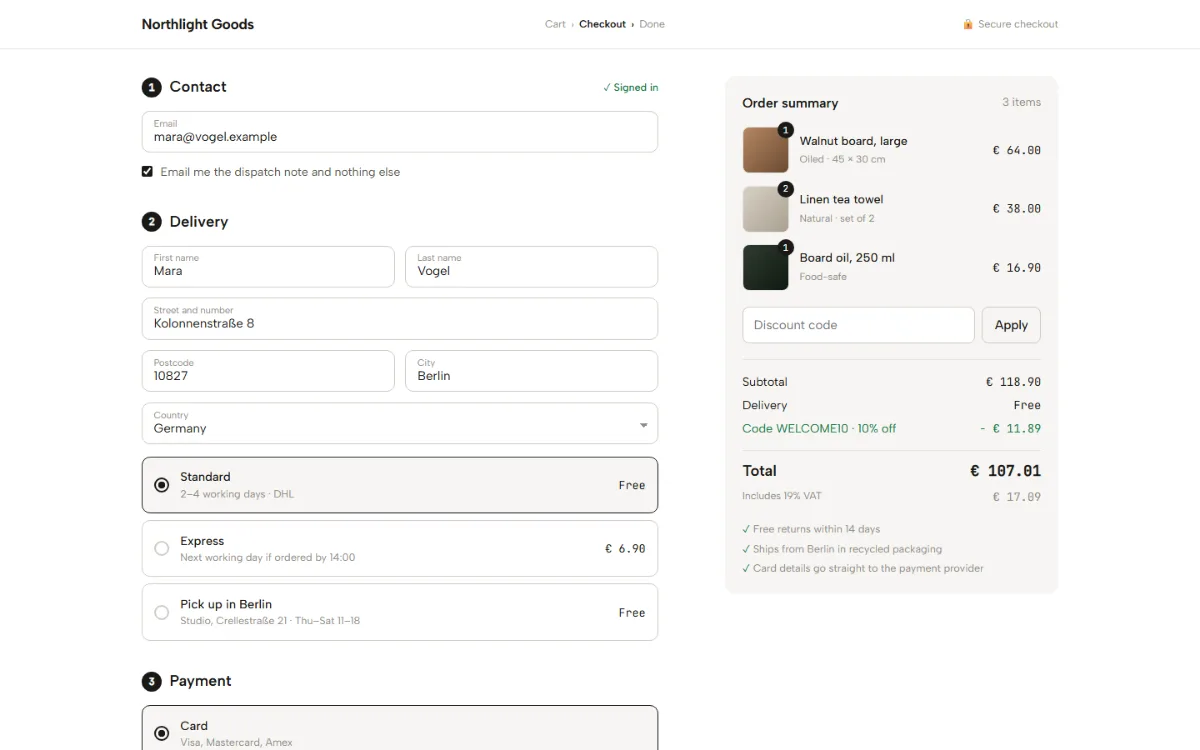Click the Order summary heading
This screenshot has height=750, width=1200.
[790, 103]
